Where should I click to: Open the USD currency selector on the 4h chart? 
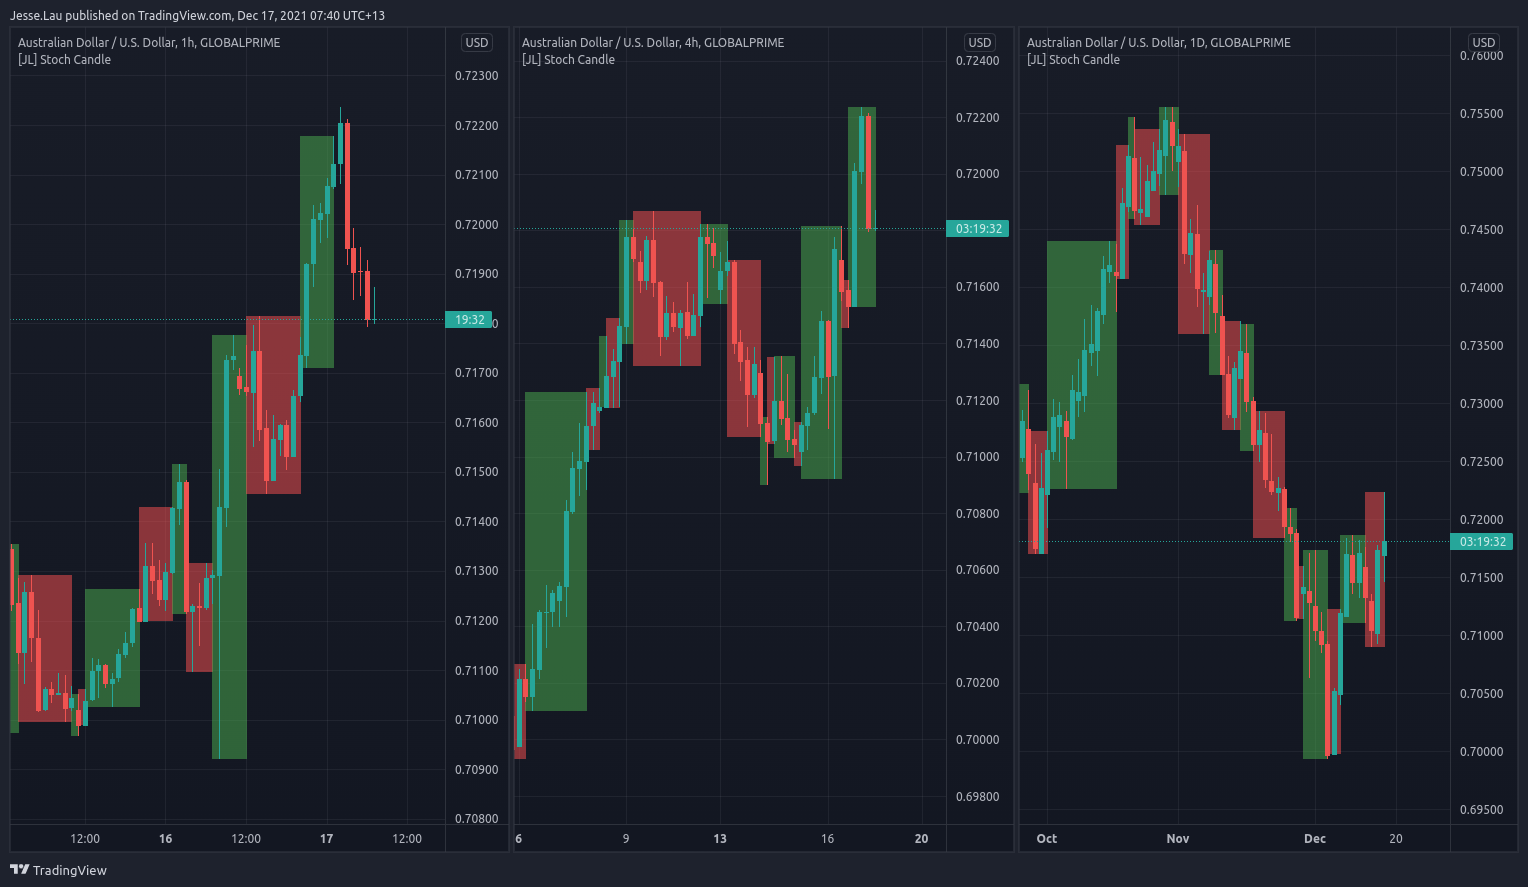[x=980, y=42]
